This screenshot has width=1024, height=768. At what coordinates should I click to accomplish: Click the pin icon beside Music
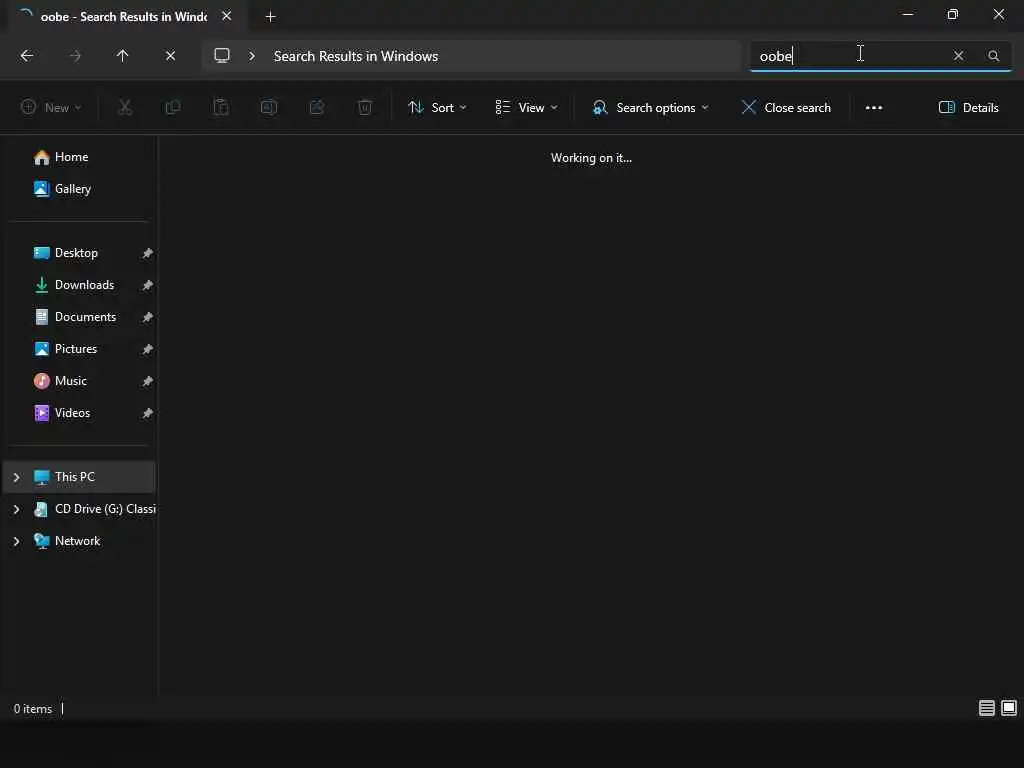coord(148,381)
